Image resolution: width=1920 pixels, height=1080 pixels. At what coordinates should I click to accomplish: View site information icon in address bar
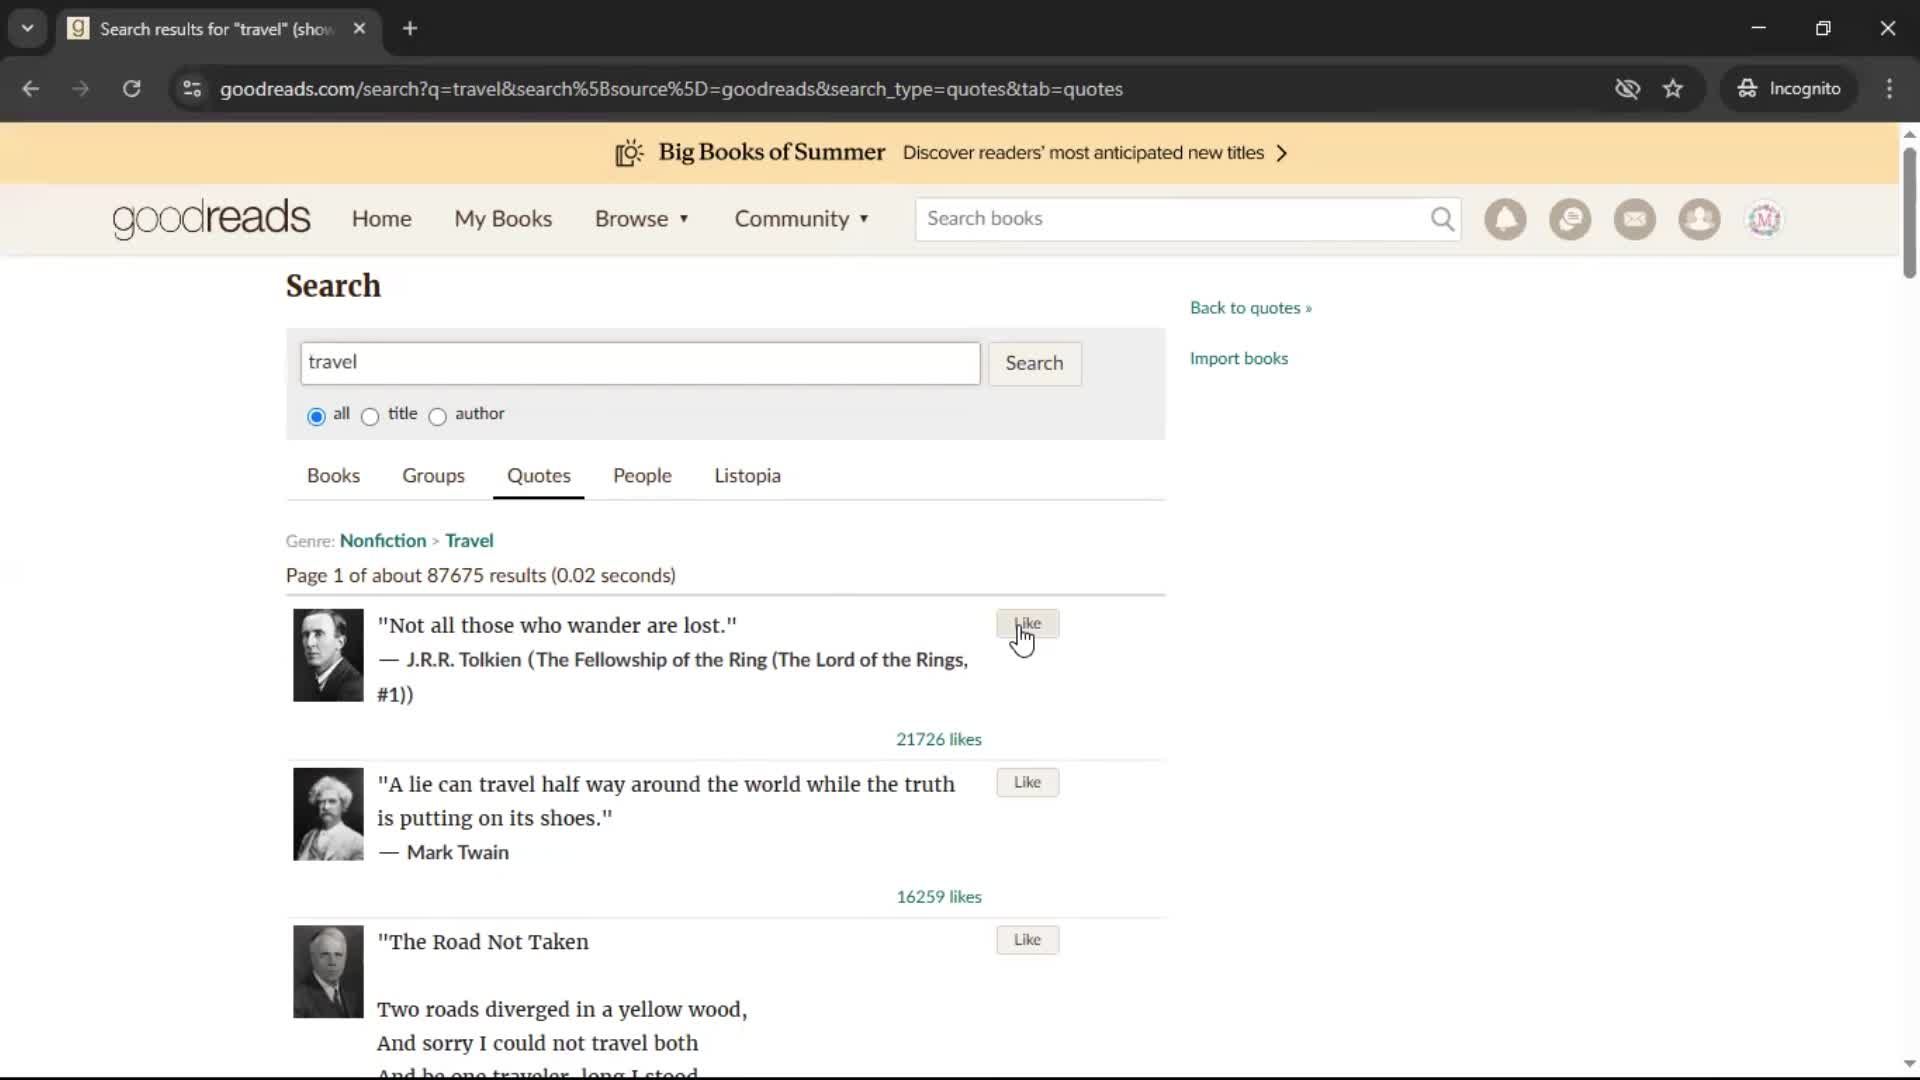pos(191,89)
